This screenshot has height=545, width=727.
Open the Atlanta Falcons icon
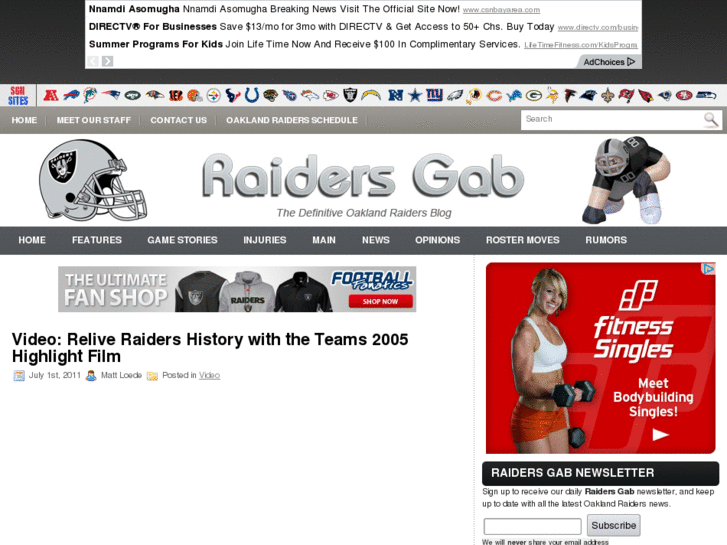570,96
